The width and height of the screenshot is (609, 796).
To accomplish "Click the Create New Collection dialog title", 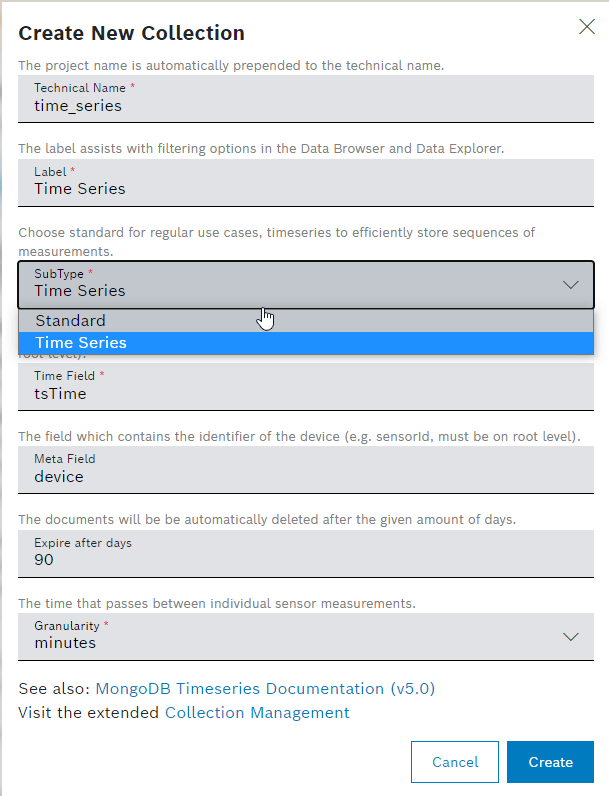I will pos(131,33).
